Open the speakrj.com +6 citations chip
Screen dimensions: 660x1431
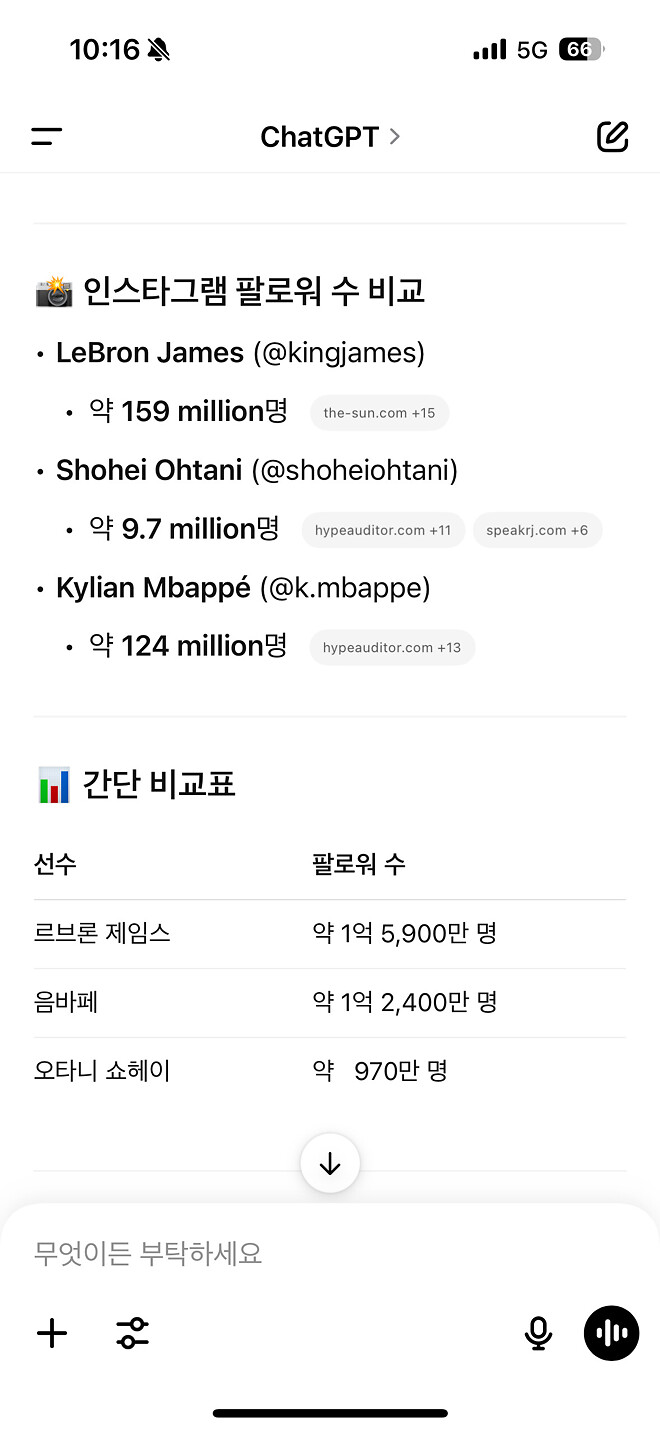538,530
